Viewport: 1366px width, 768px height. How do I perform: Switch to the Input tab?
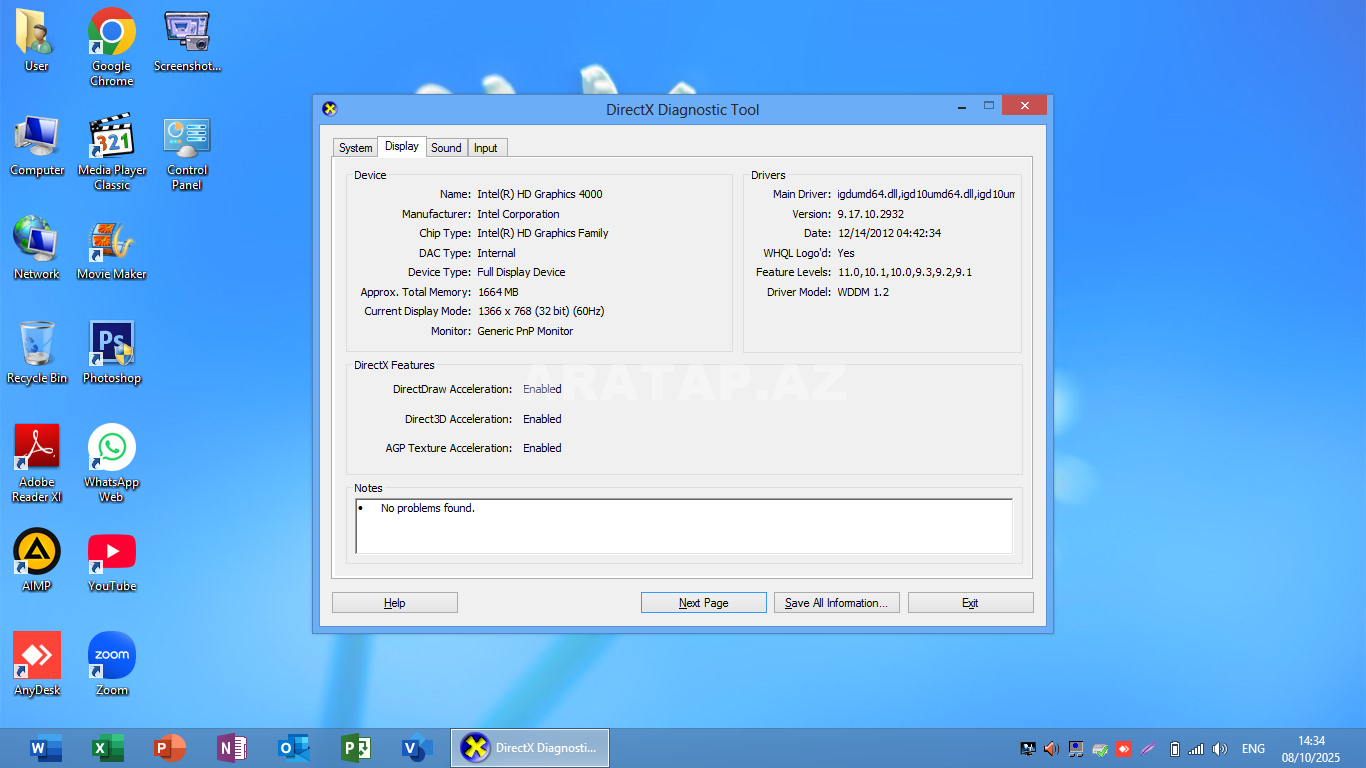point(486,148)
